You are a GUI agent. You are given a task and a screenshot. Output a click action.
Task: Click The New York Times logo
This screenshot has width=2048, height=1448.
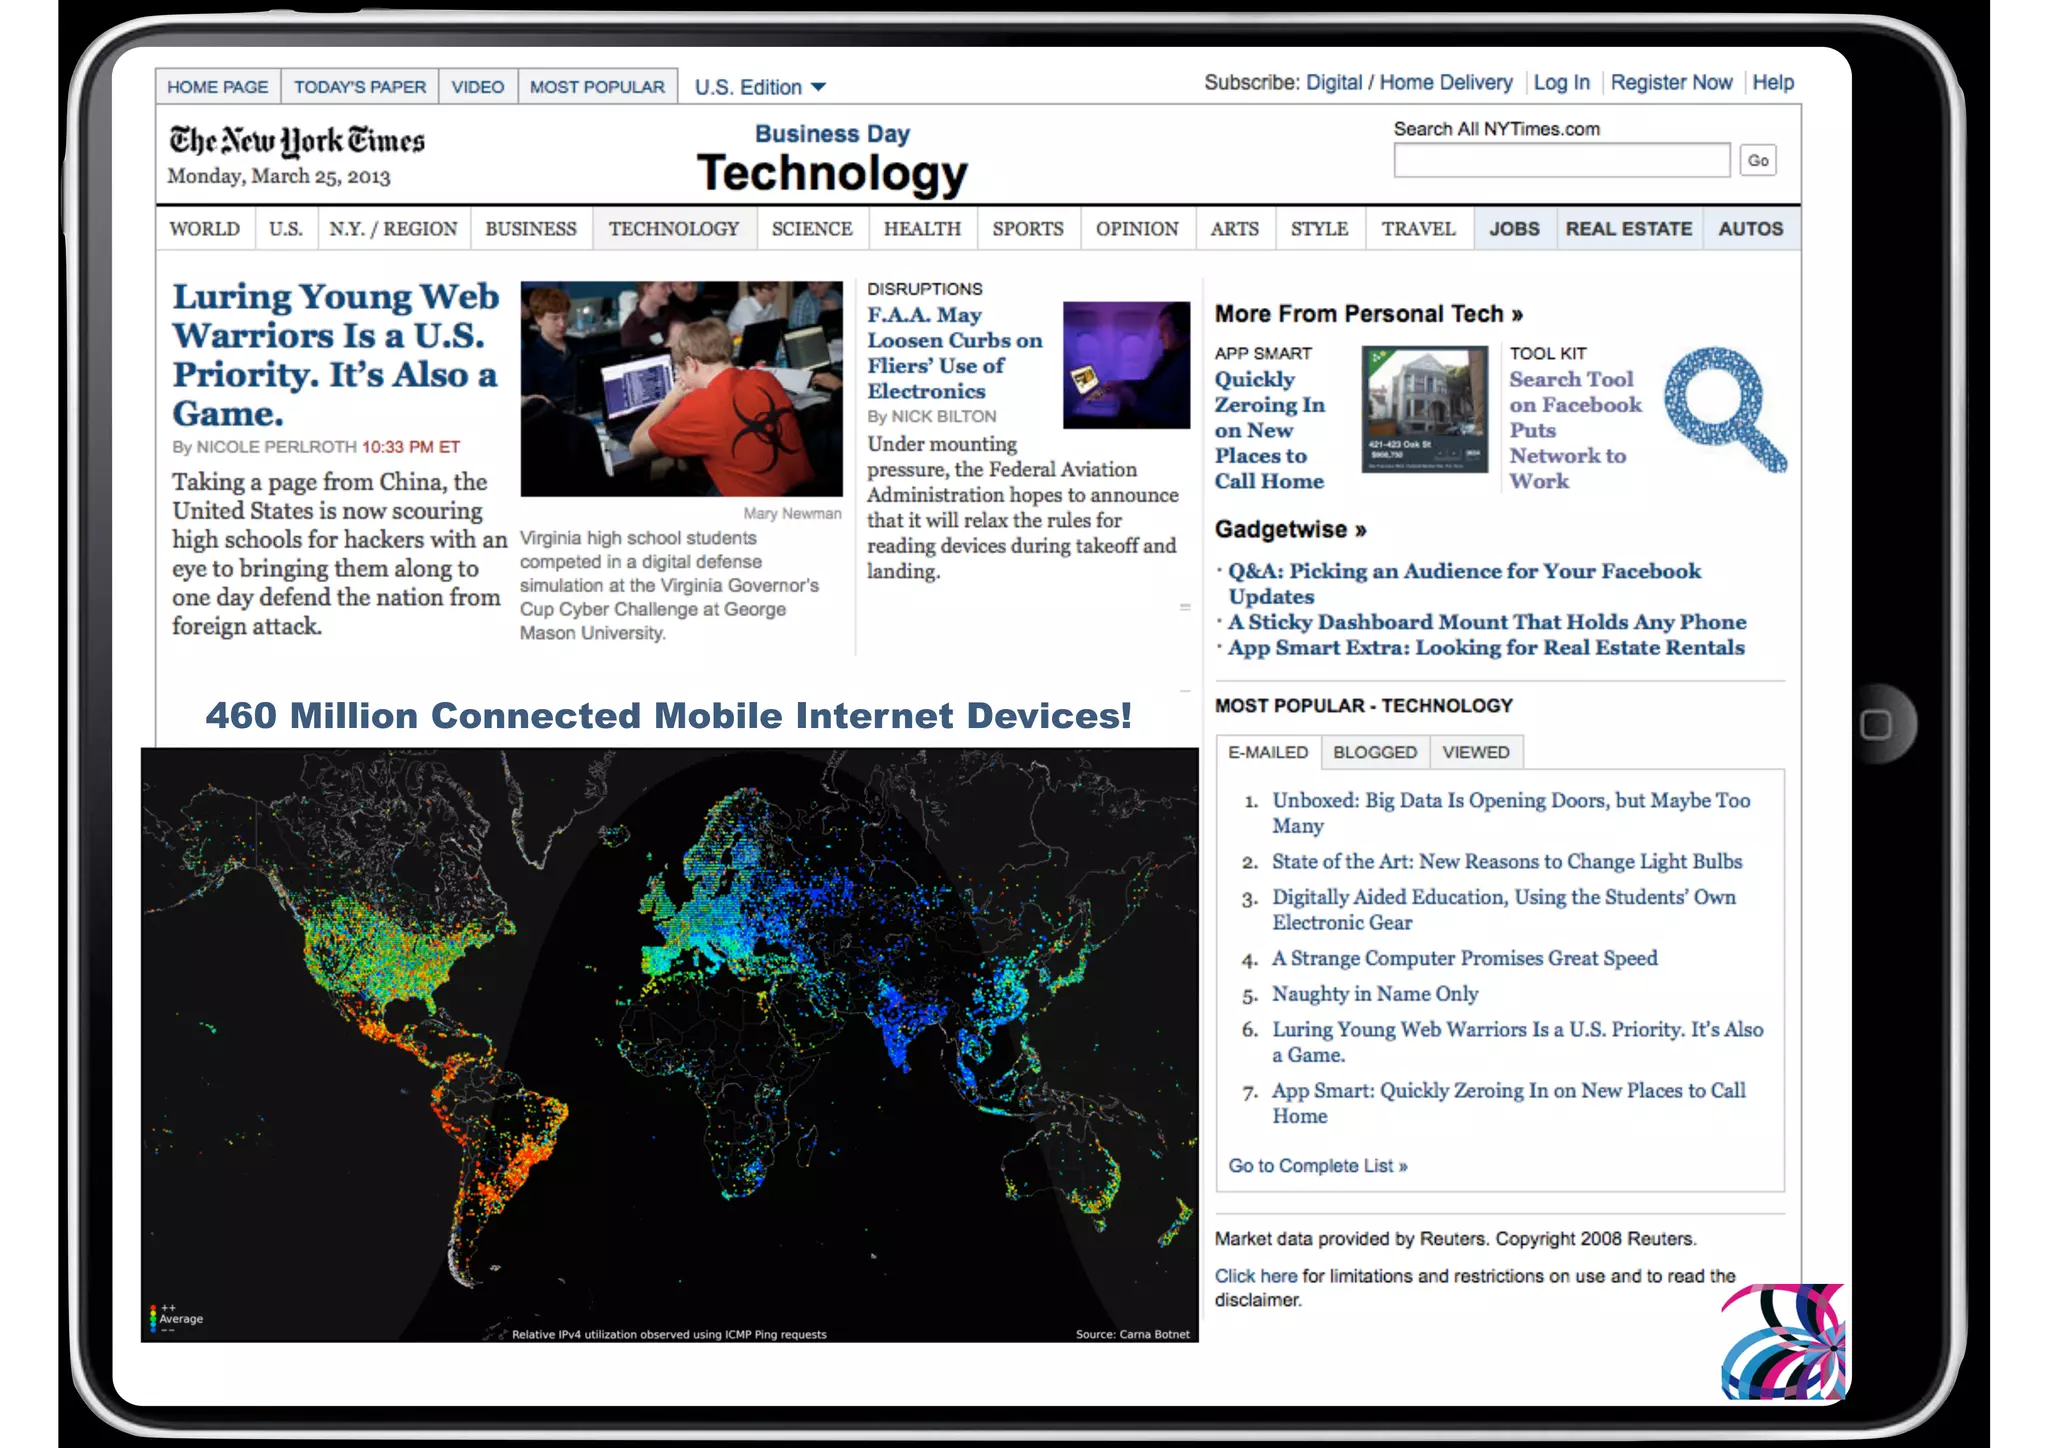(x=297, y=142)
